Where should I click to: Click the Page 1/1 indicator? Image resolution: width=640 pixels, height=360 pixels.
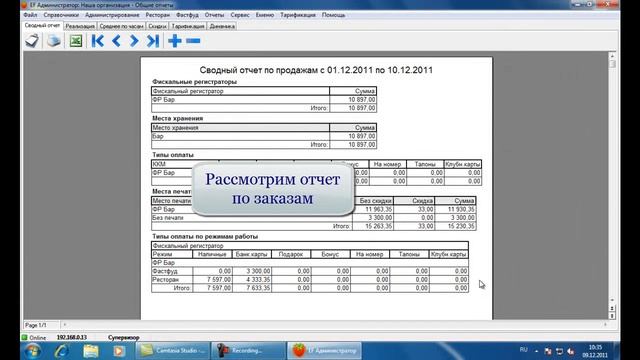(x=36, y=325)
